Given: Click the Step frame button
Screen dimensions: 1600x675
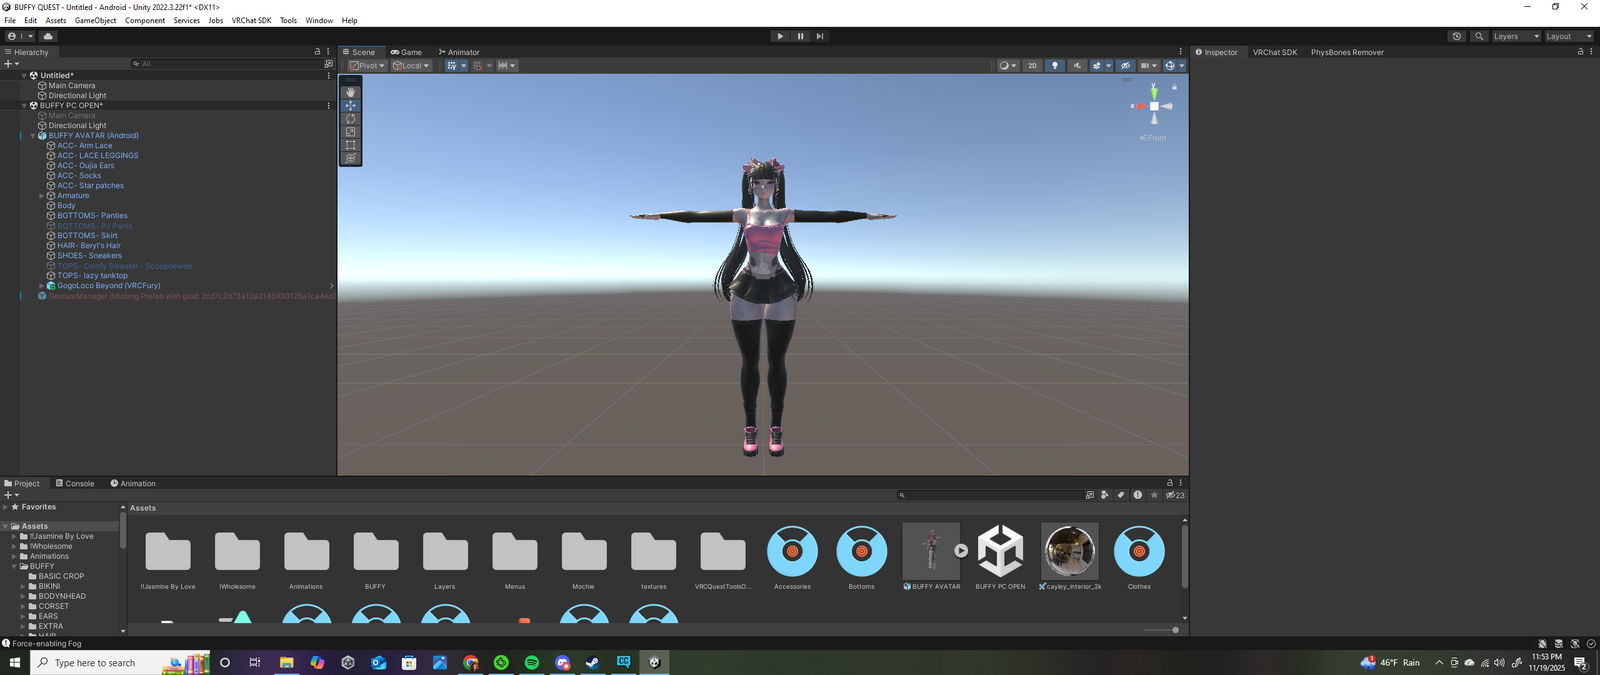Looking at the screenshot, I should (820, 36).
